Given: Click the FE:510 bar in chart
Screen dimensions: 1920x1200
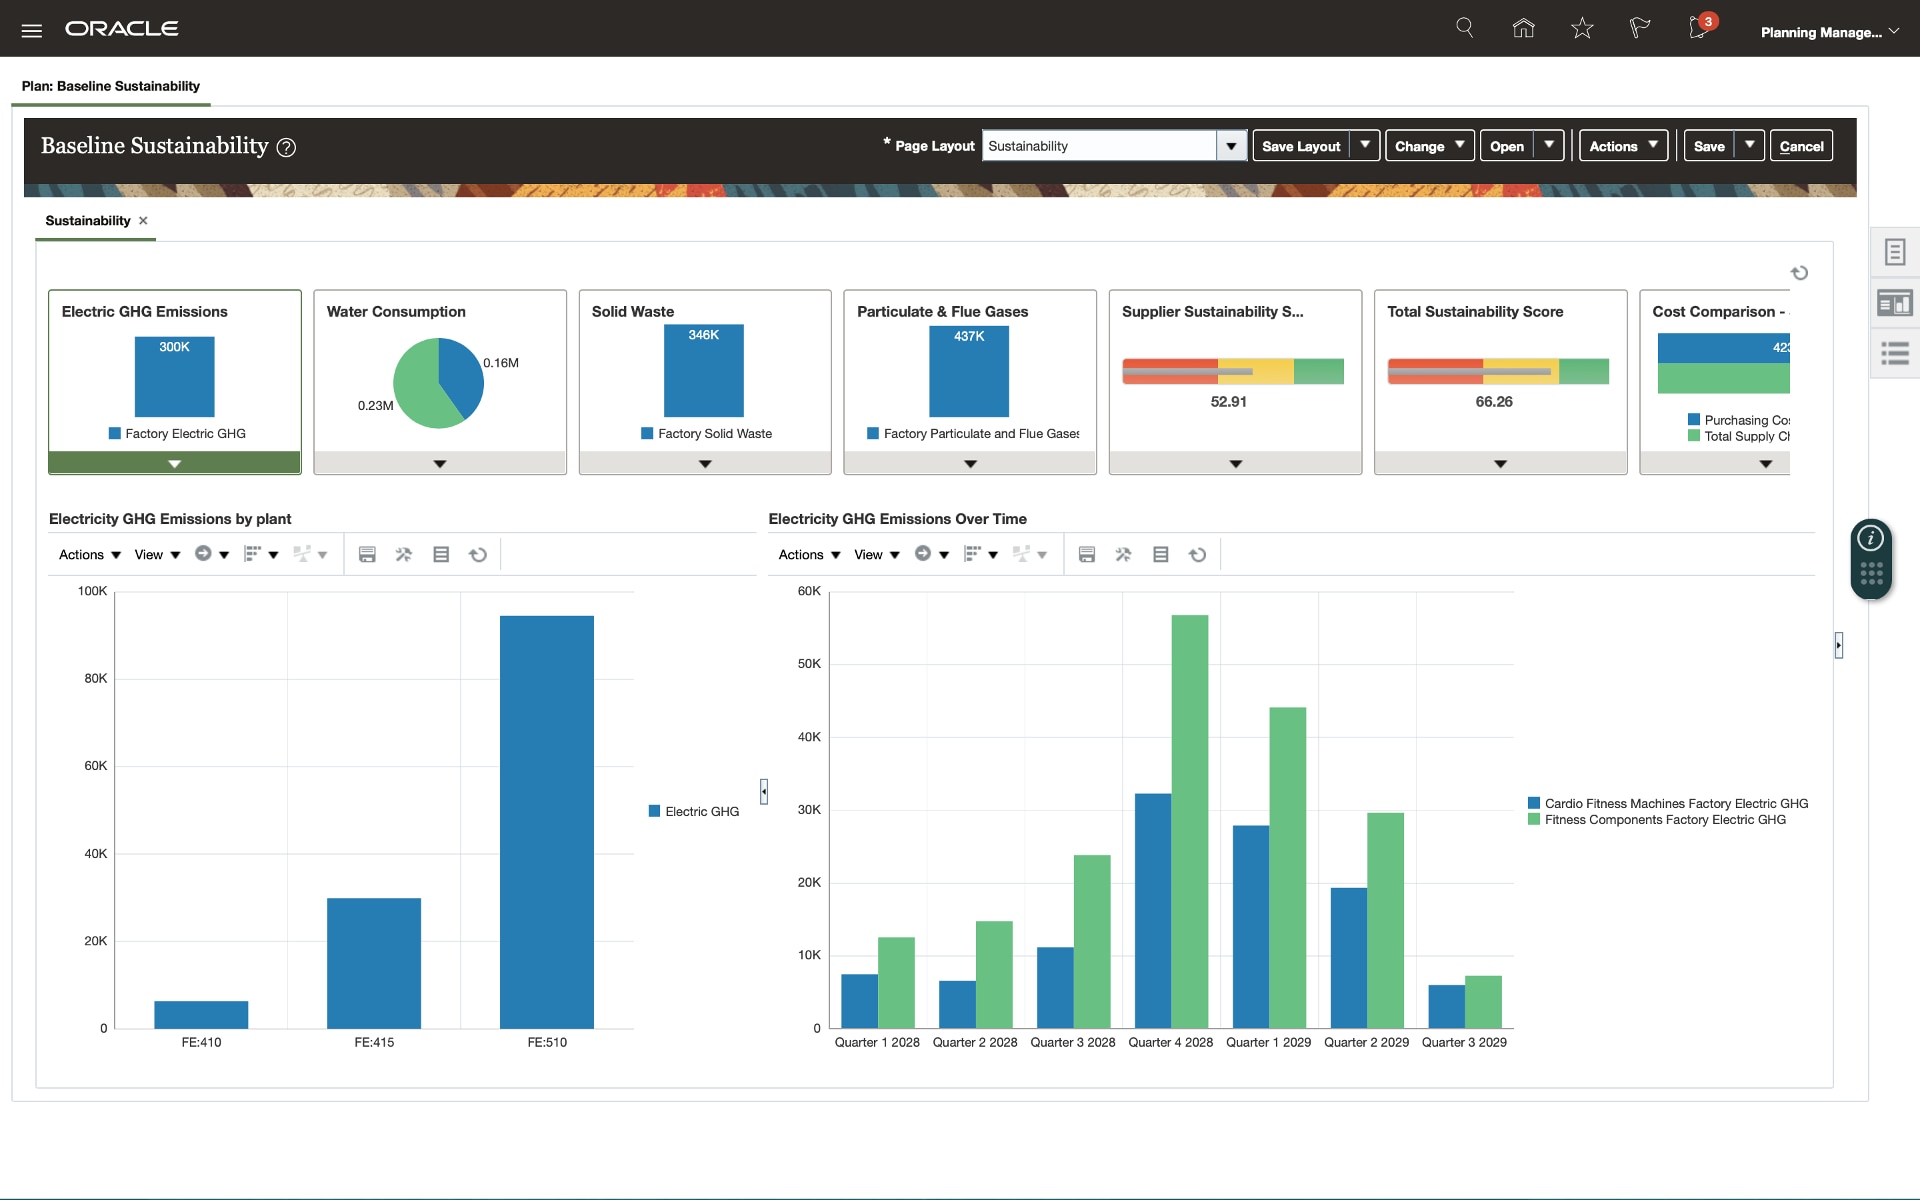Looking at the screenshot, I should pos(547,820).
